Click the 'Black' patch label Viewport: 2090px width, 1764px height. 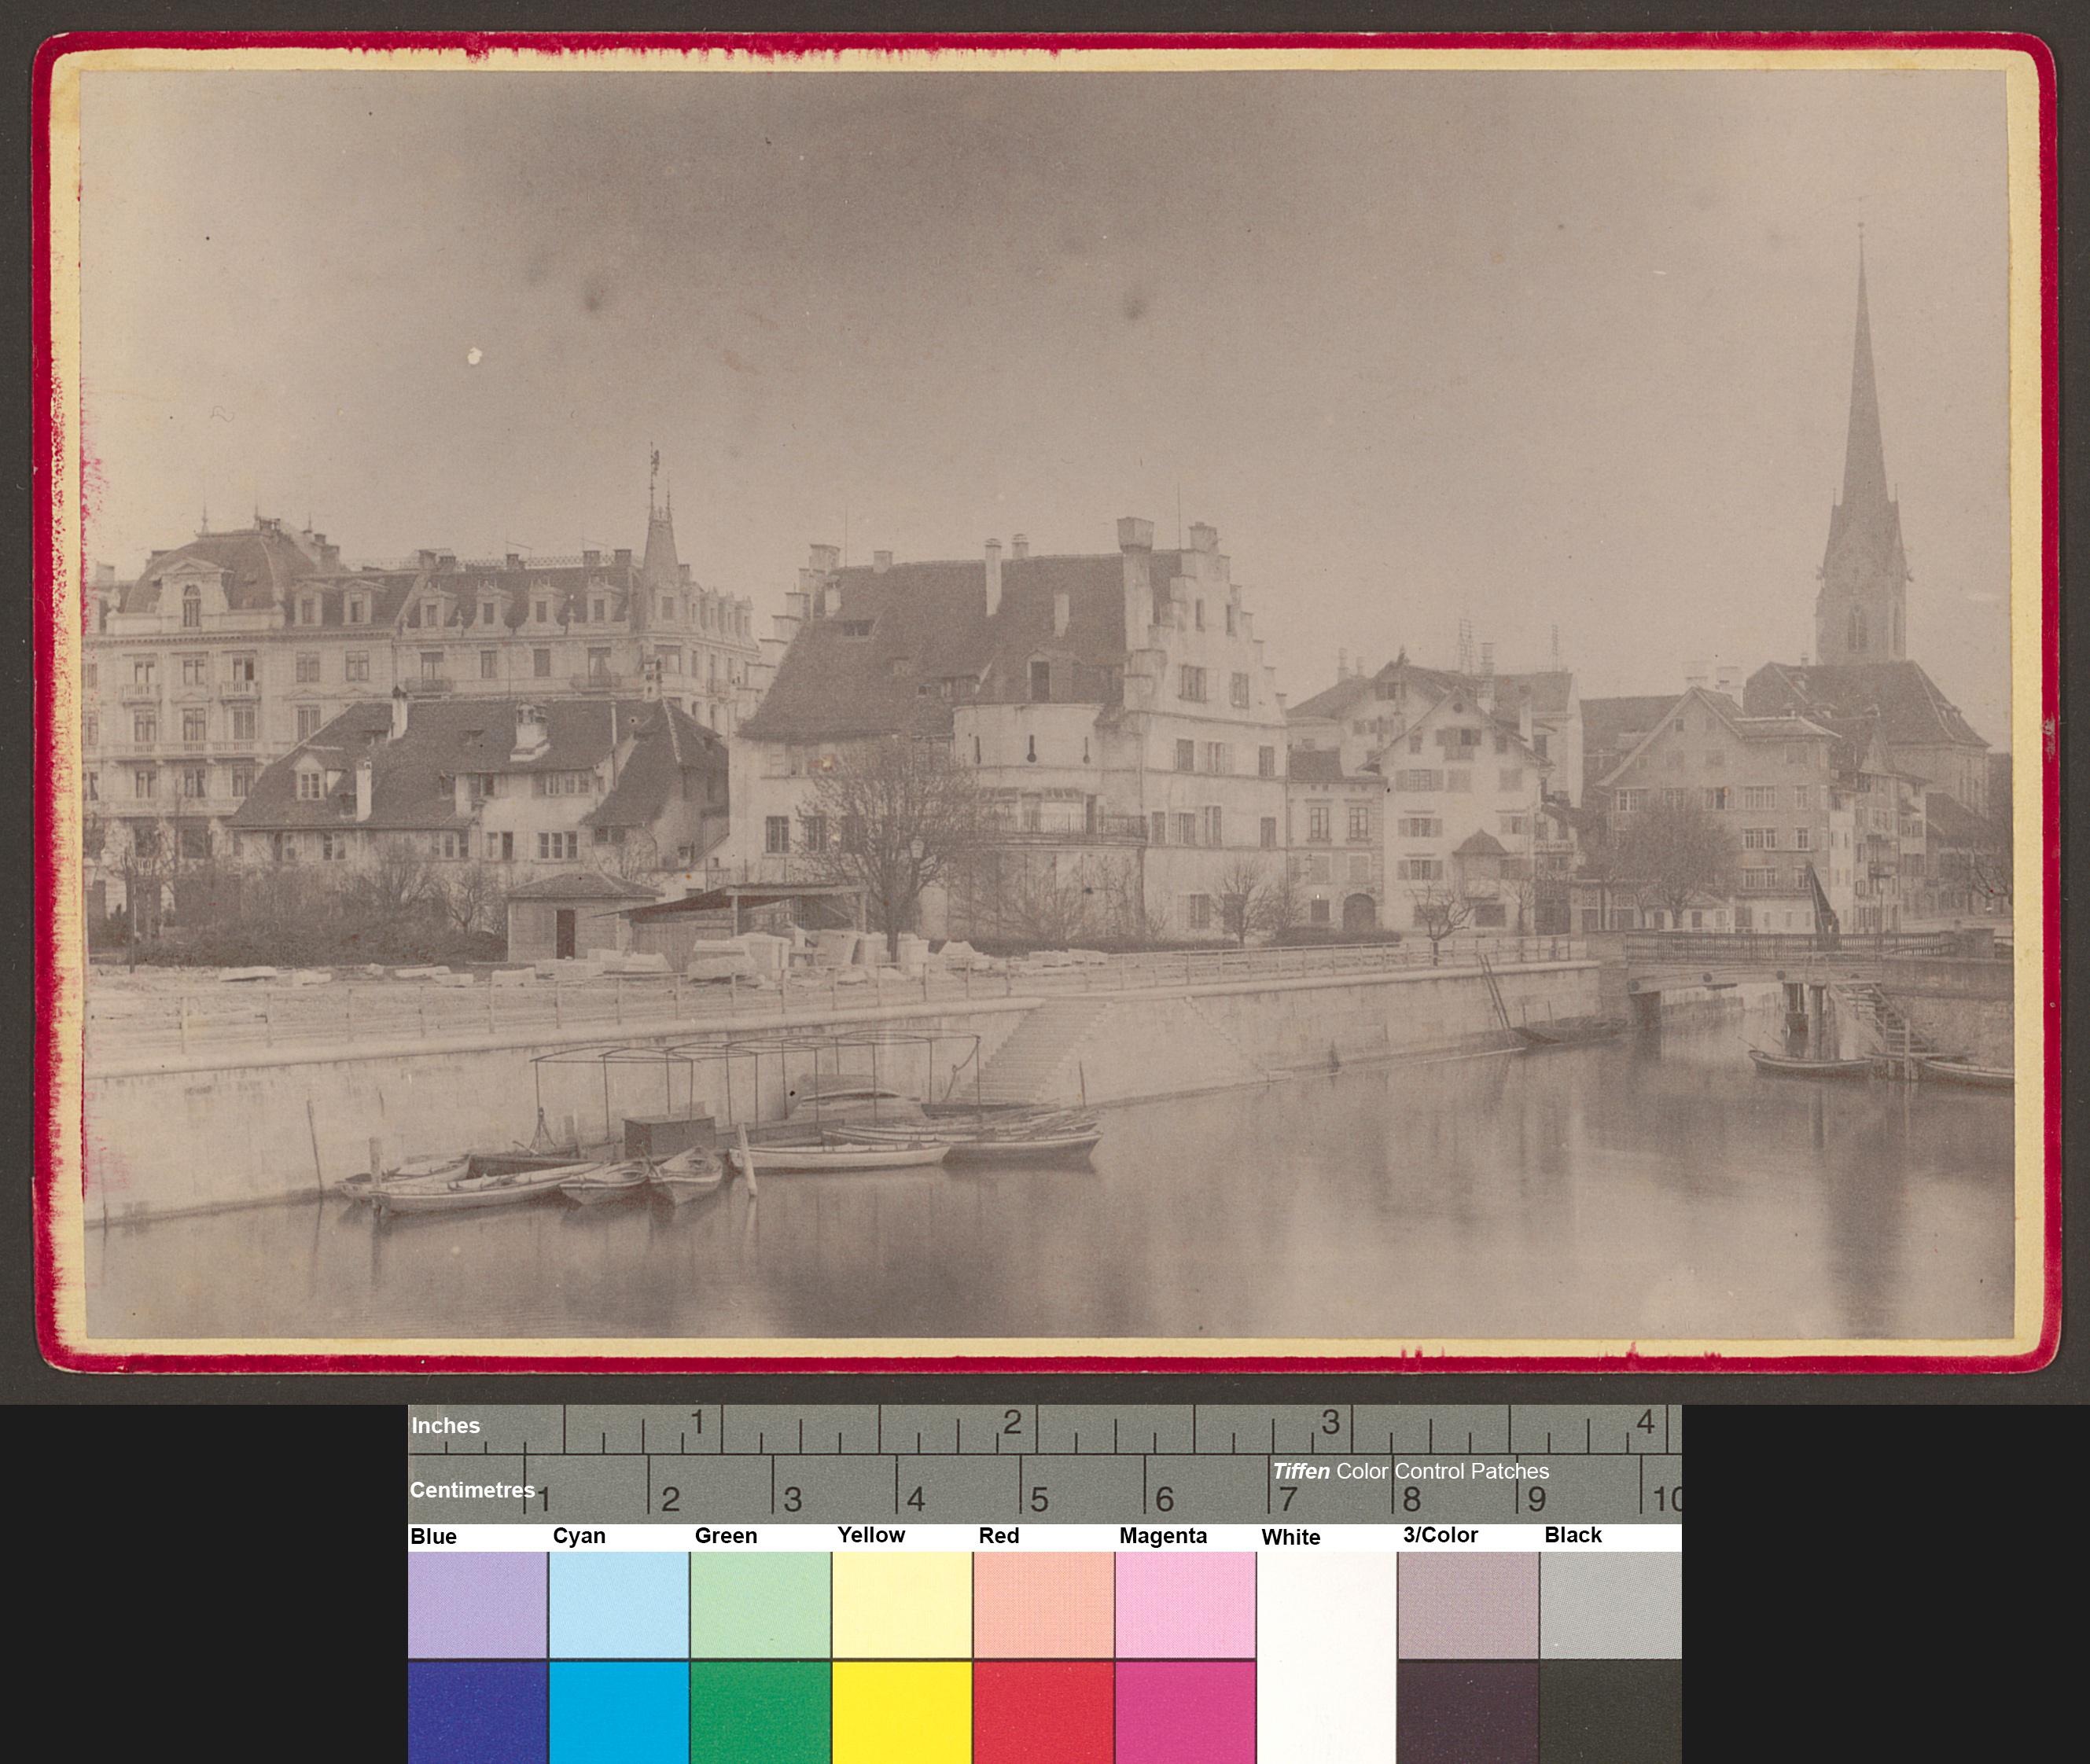(1573, 1535)
